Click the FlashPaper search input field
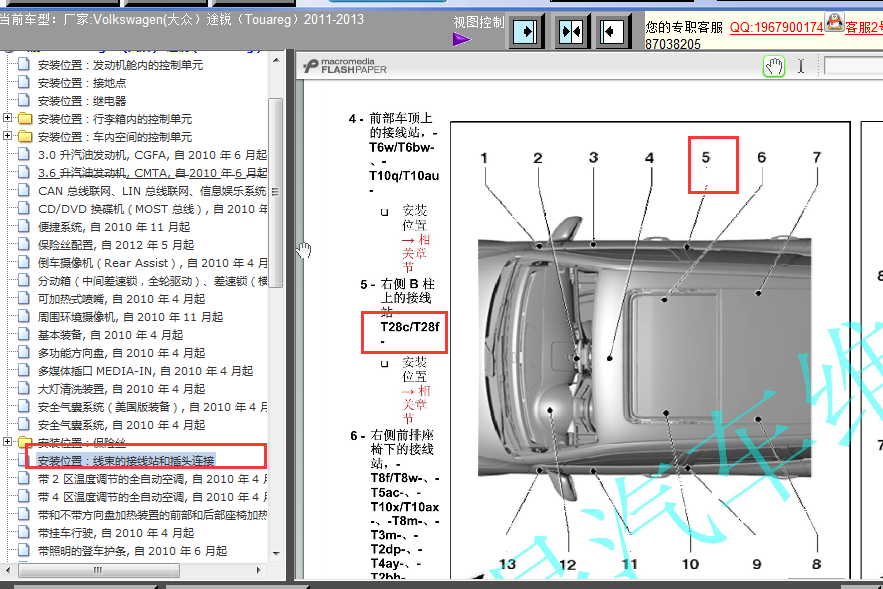This screenshot has width=883, height=589. 853,66
